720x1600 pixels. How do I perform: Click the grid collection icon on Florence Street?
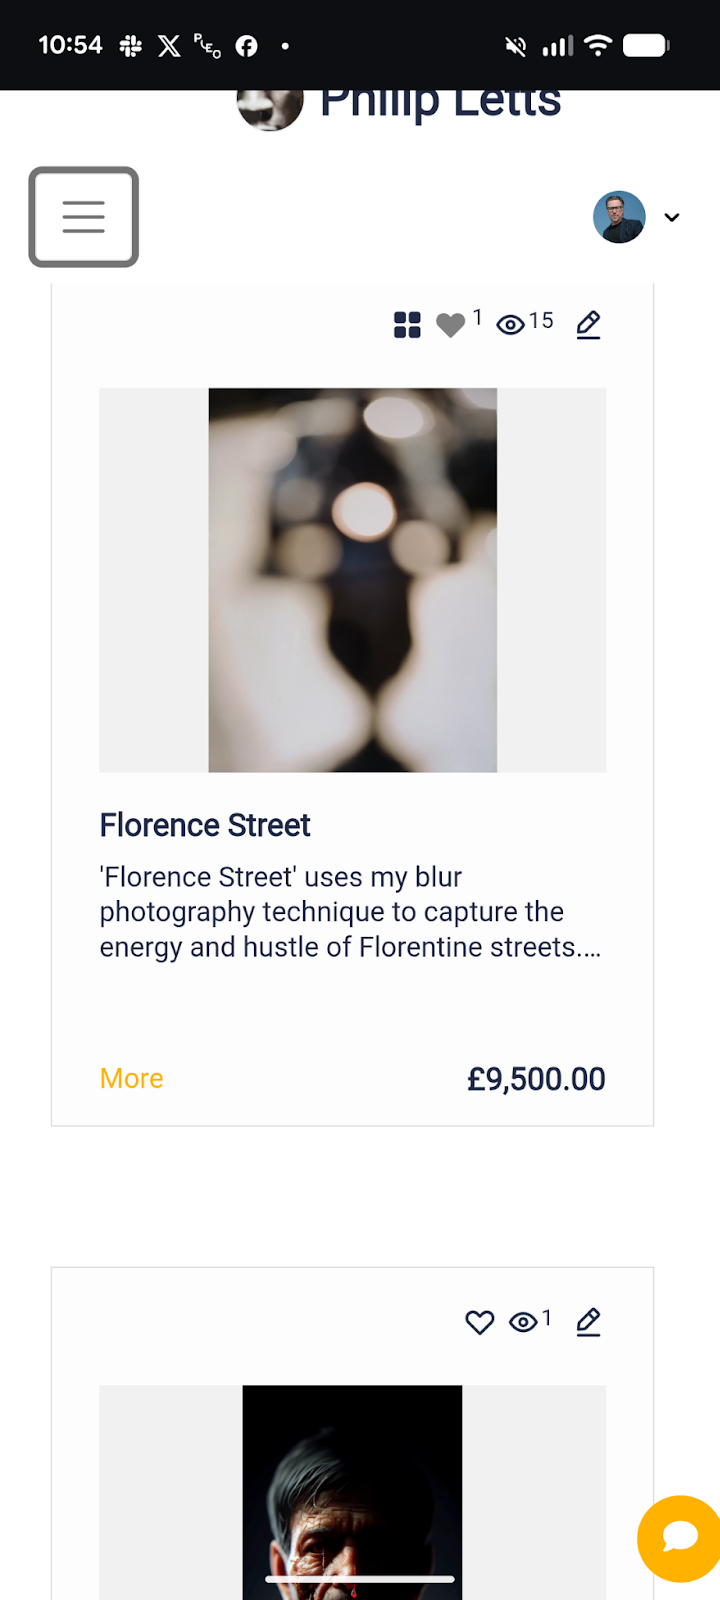click(x=407, y=325)
